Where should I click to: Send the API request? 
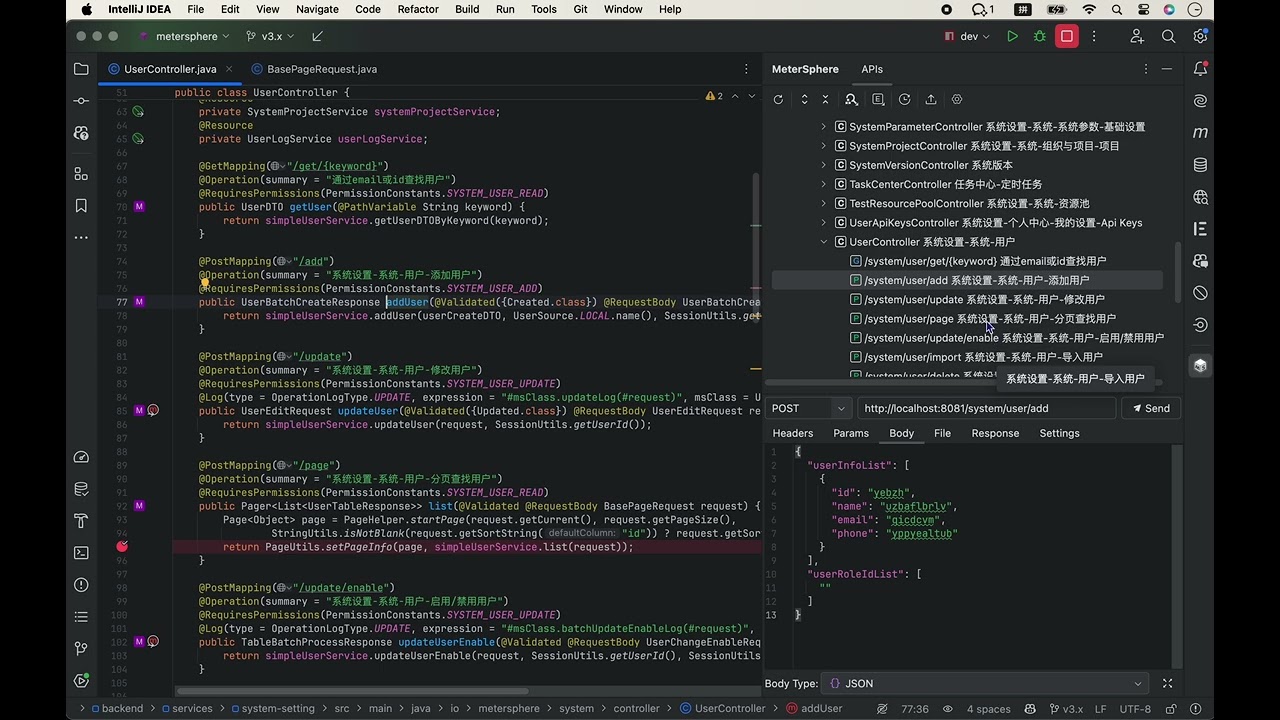(x=1150, y=408)
